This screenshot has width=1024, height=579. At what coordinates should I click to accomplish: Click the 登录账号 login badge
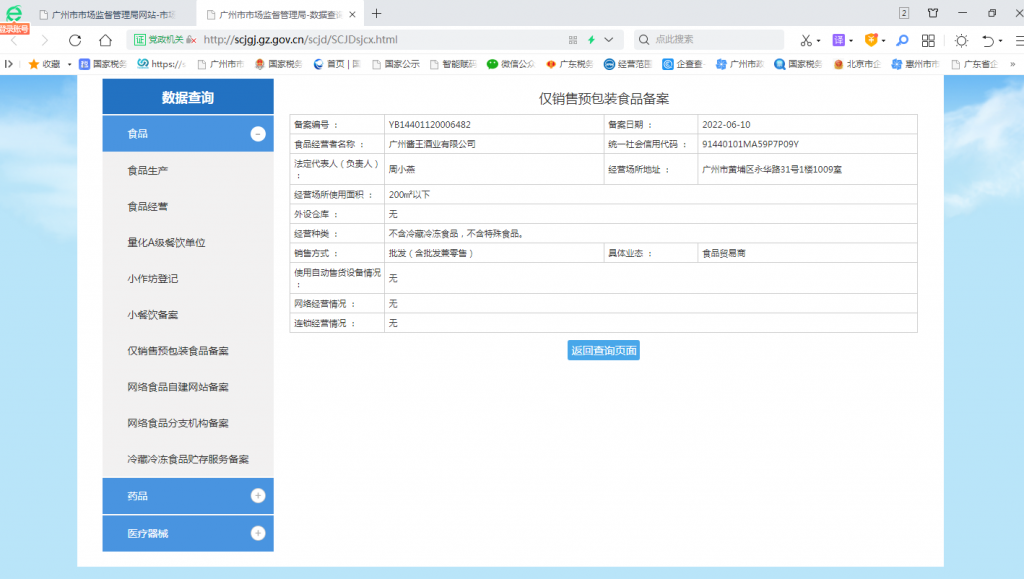14,29
